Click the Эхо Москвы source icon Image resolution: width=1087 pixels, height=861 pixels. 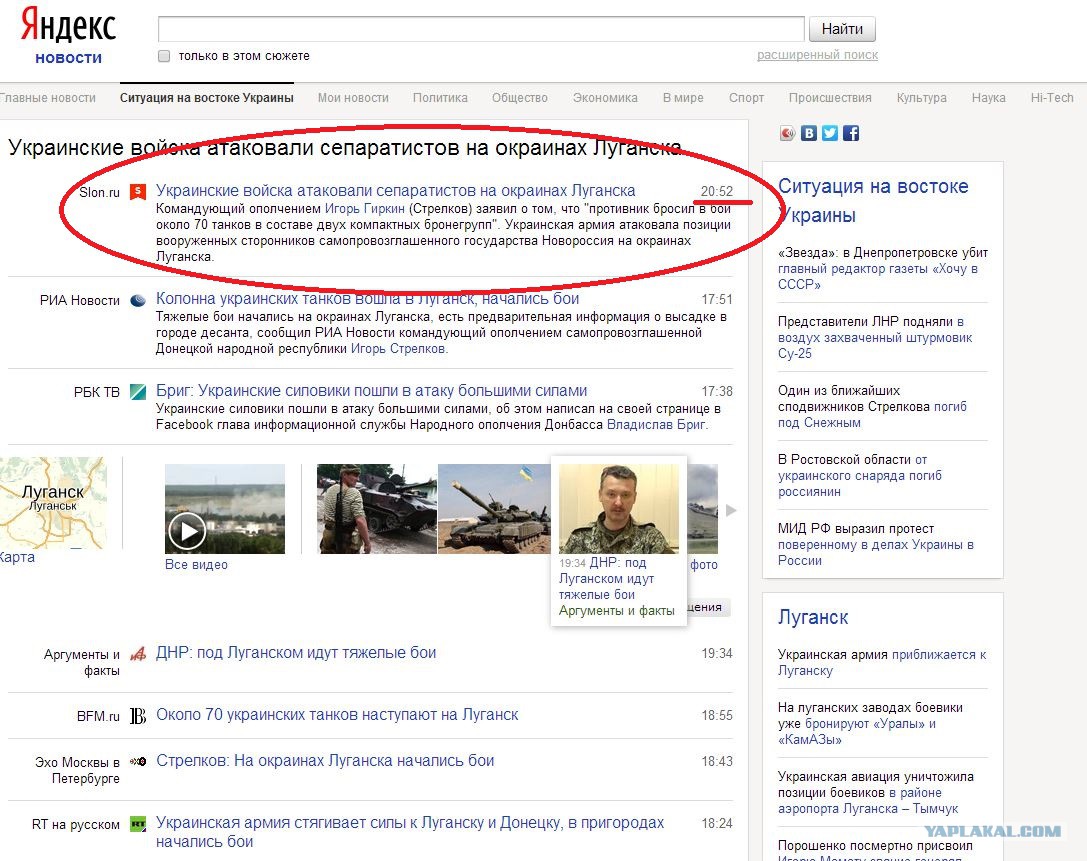pyautogui.click(x=138, y=761)
